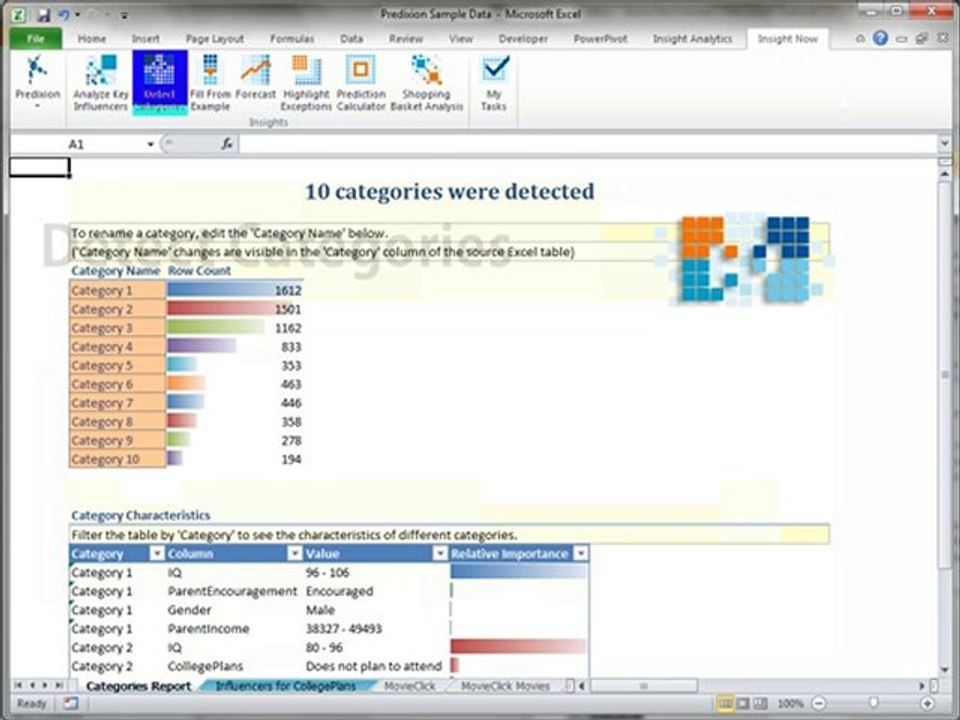Run Analyze Key Influencers
This screenshot has height=720, width=960.
point(101,83)
